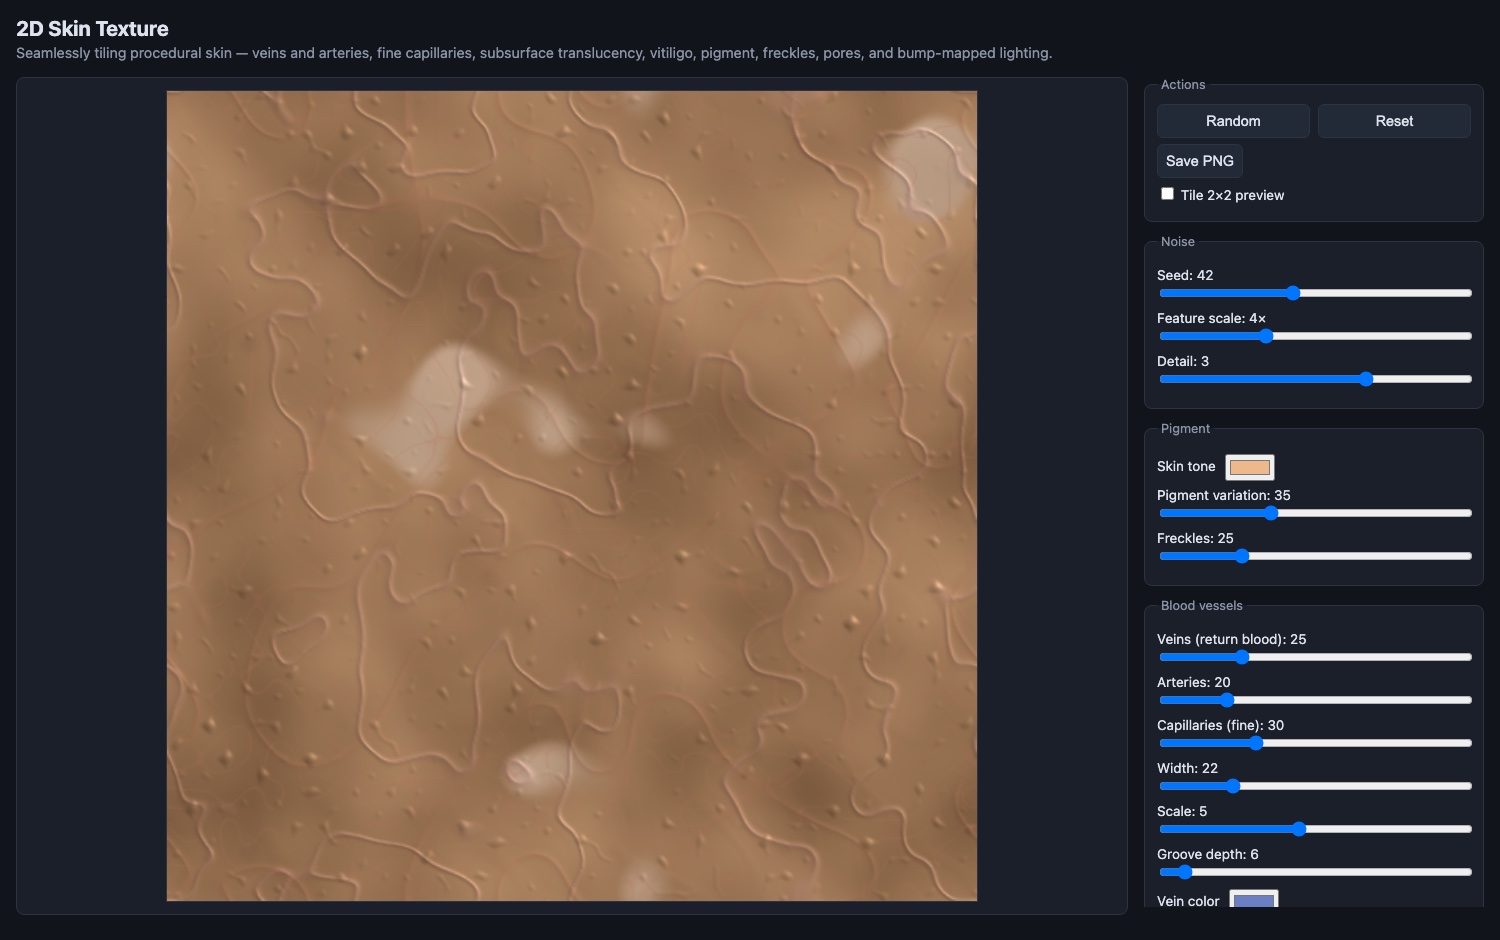Click the Feature scale slider
The height and width of the screenshot is (940, 1500).
[x=1315, y=336]
